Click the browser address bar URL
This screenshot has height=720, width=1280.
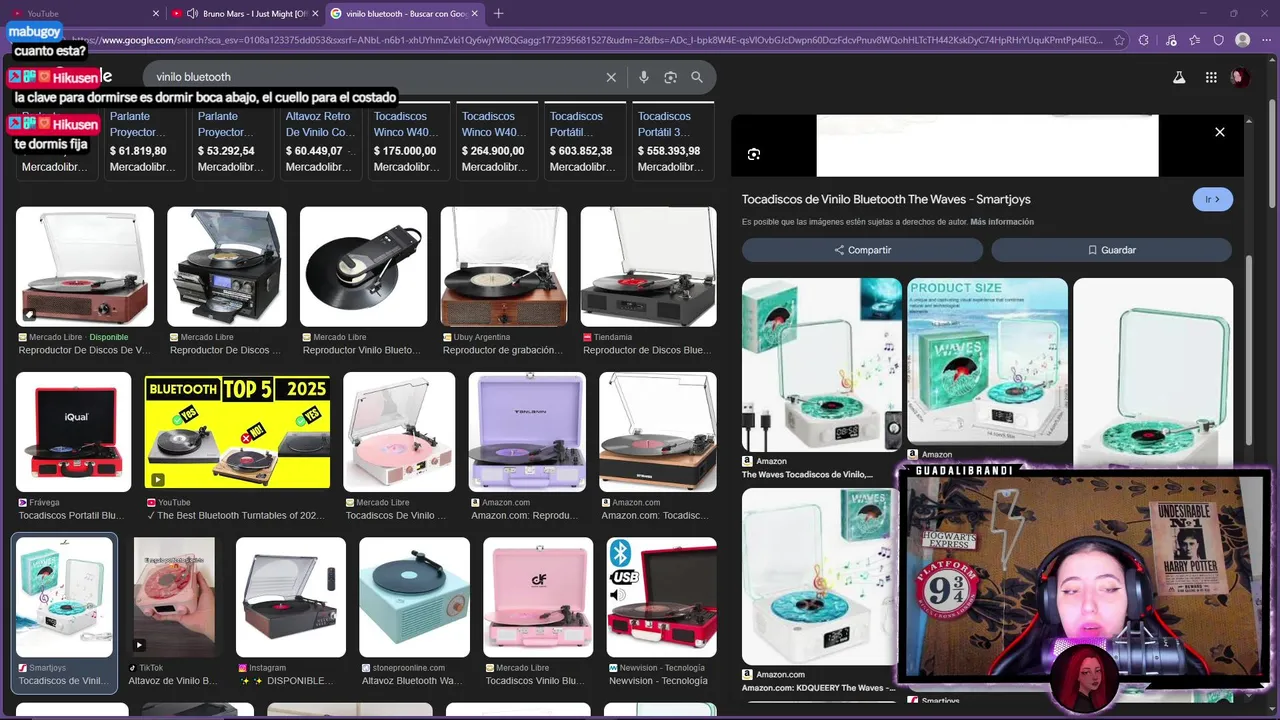pyautogui.click(x=600, y=40)
